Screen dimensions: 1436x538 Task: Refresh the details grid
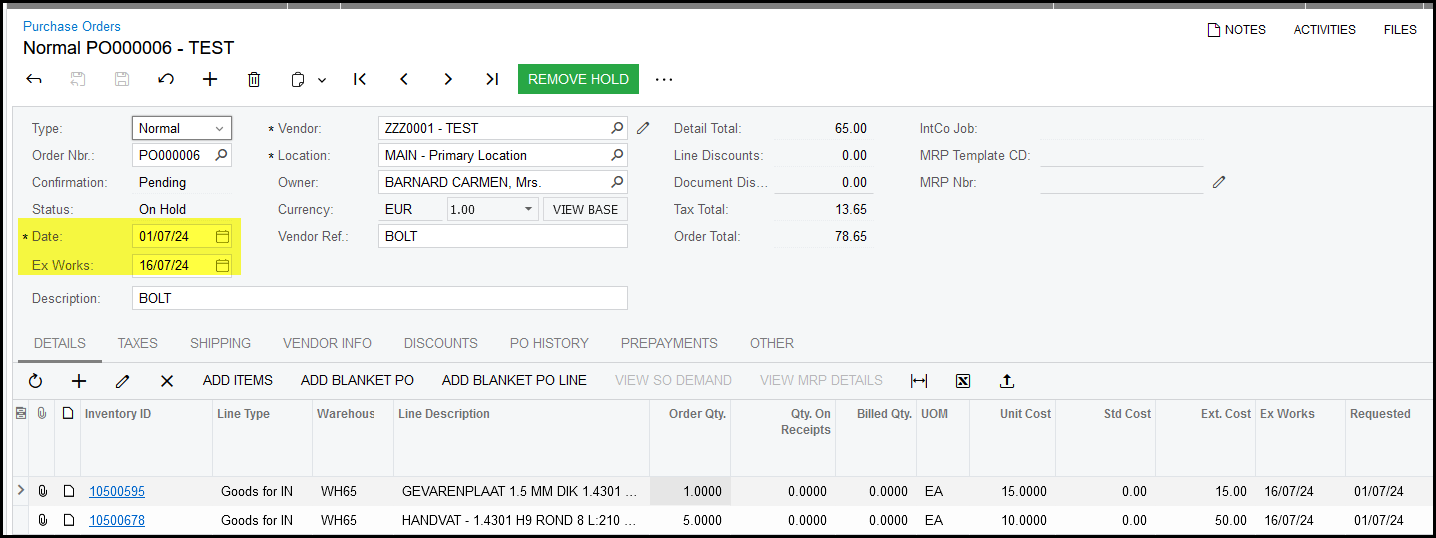coord(36,381)
